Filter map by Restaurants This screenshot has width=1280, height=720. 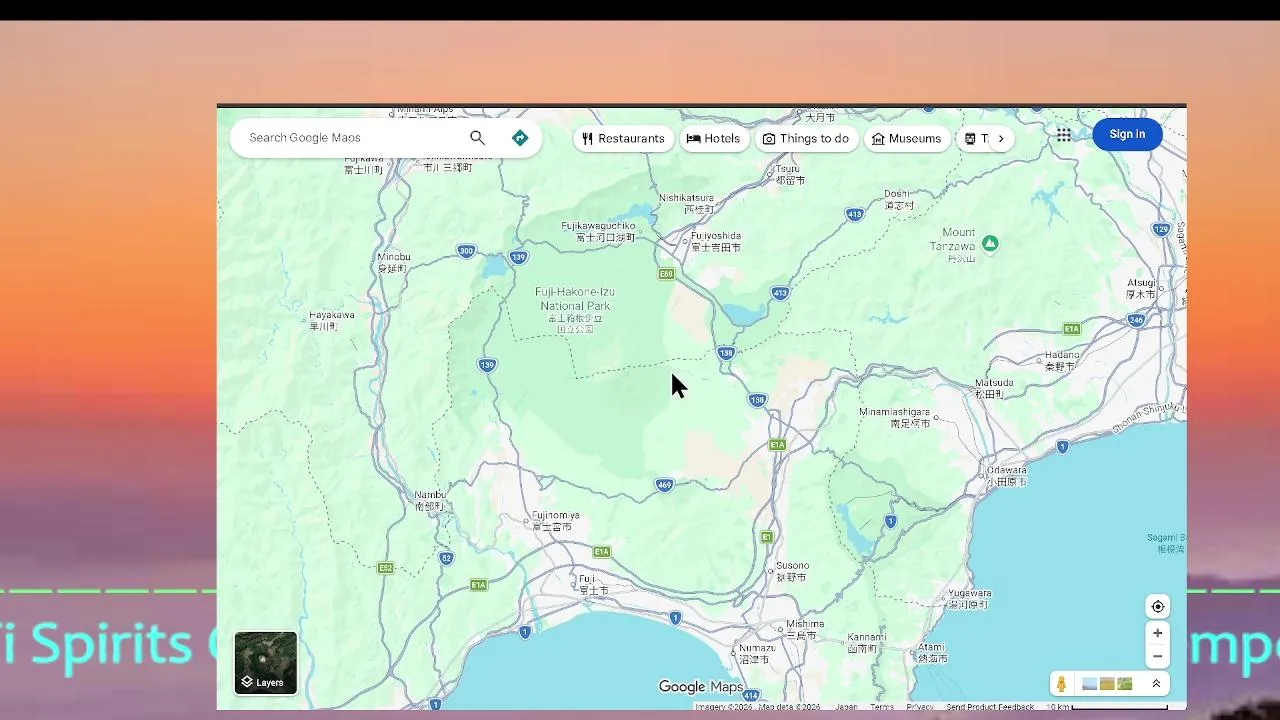pyautogui.click(x=623, y=139)
